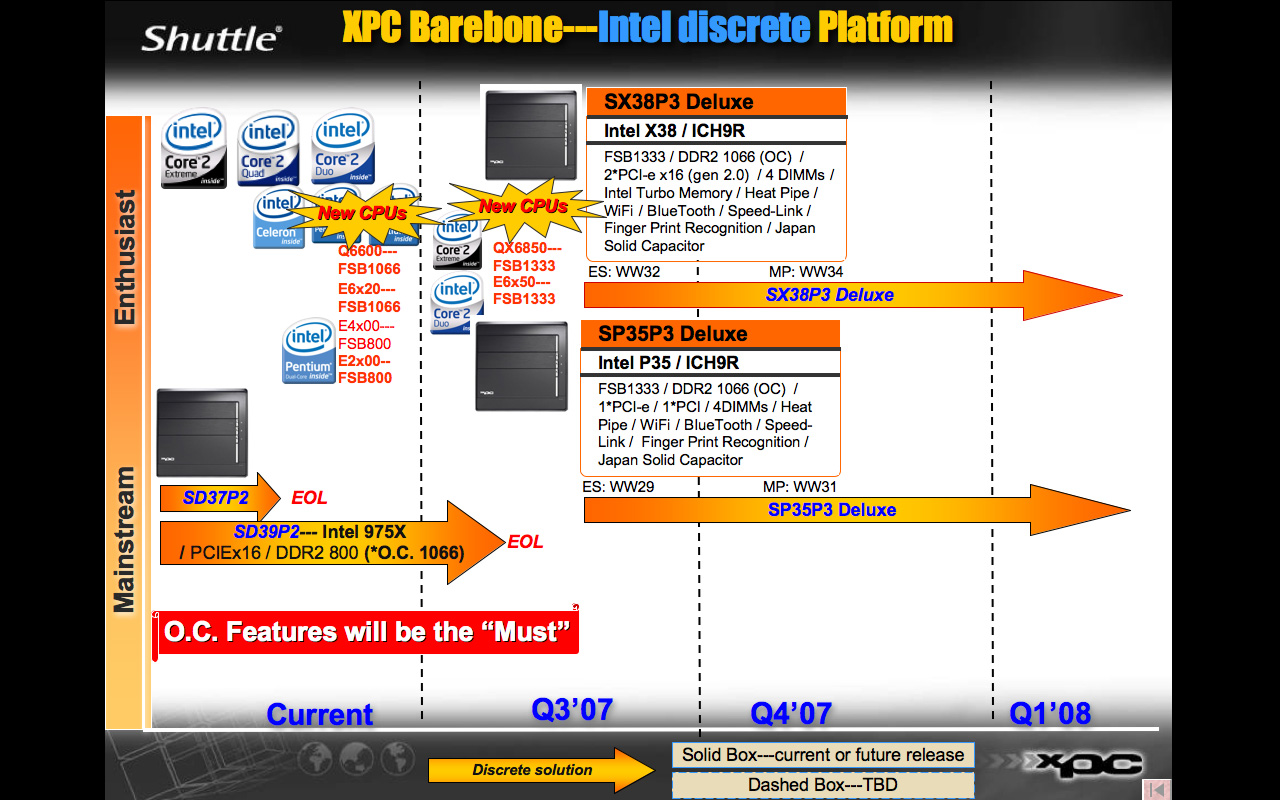Click the Intel Pentium Dual-Core badge
The width and height of the screenshot is (1280, 800).
(x=309, y=353)
